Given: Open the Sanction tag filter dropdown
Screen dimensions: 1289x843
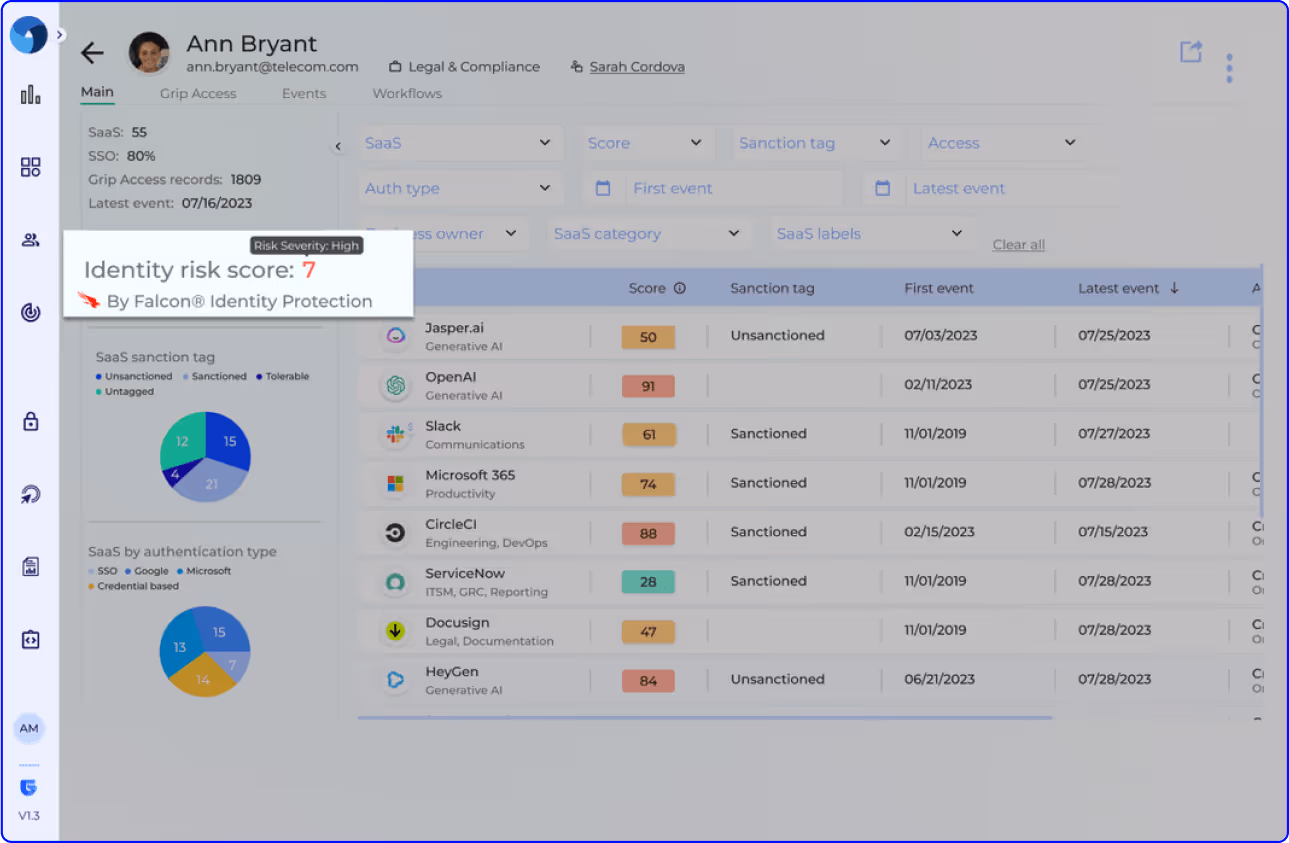Looking at the screenshot, I should click(816, 143).
